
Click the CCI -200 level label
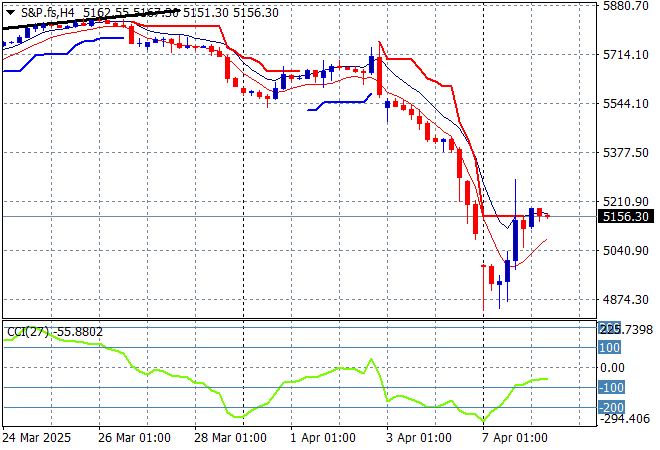pyautogui.click(x=611, y=407)
